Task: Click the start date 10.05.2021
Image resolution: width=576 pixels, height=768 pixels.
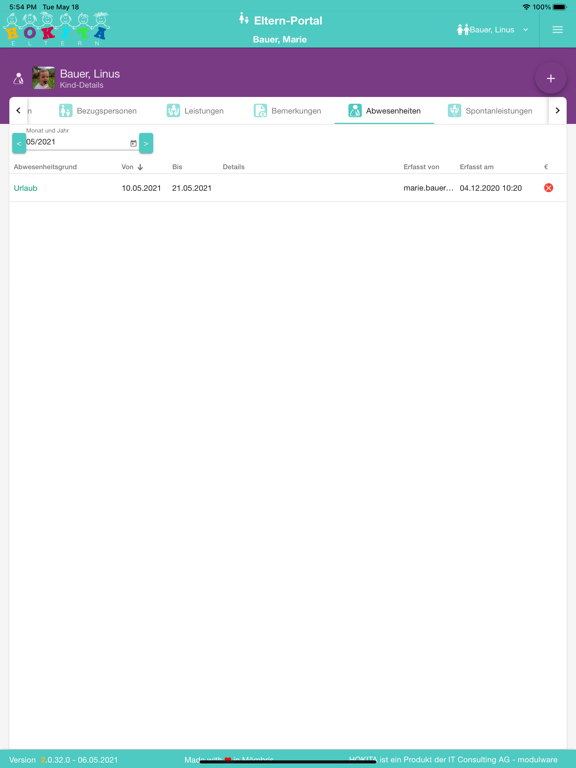Action: point(141,188)
